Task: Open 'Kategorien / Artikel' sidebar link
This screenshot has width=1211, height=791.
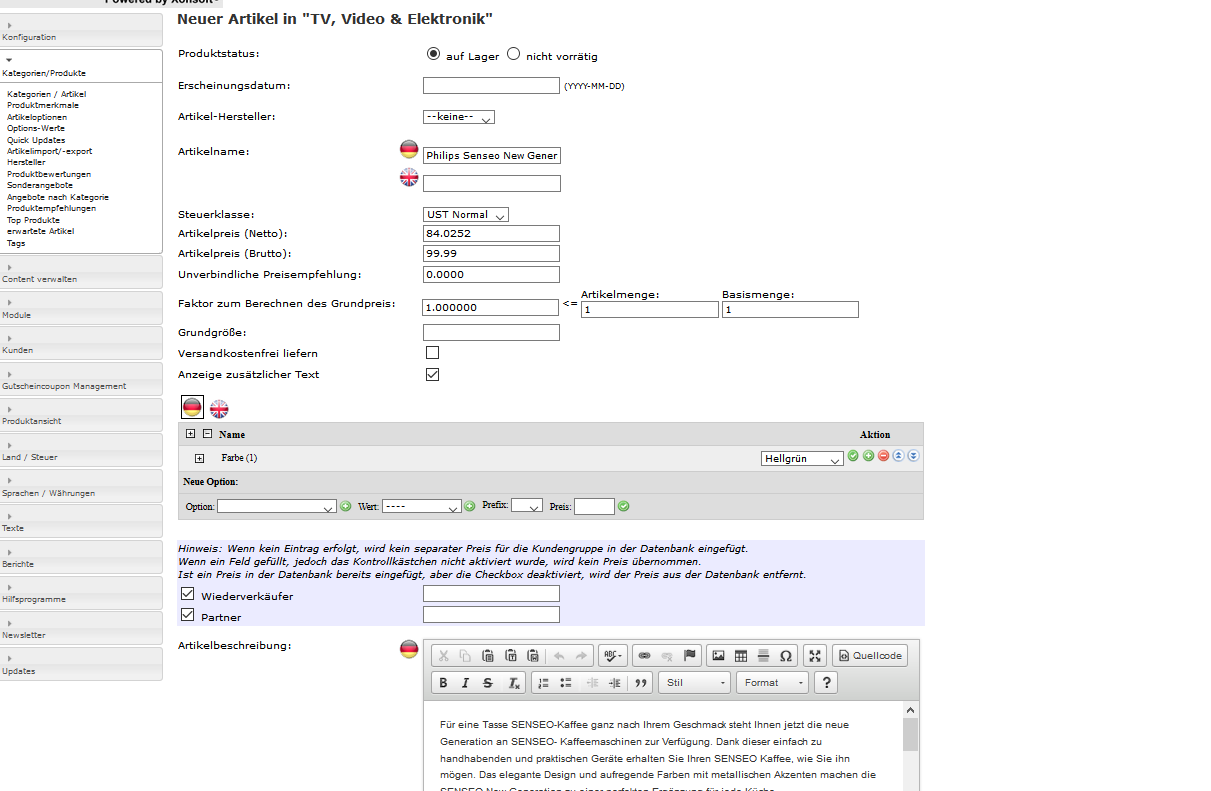Action: pyautogui.click(x=46, y=94)
